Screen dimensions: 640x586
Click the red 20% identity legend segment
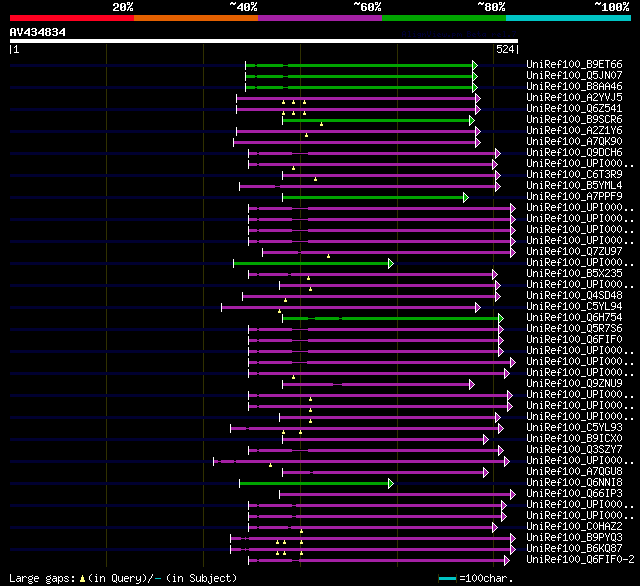tap(72, 18)
